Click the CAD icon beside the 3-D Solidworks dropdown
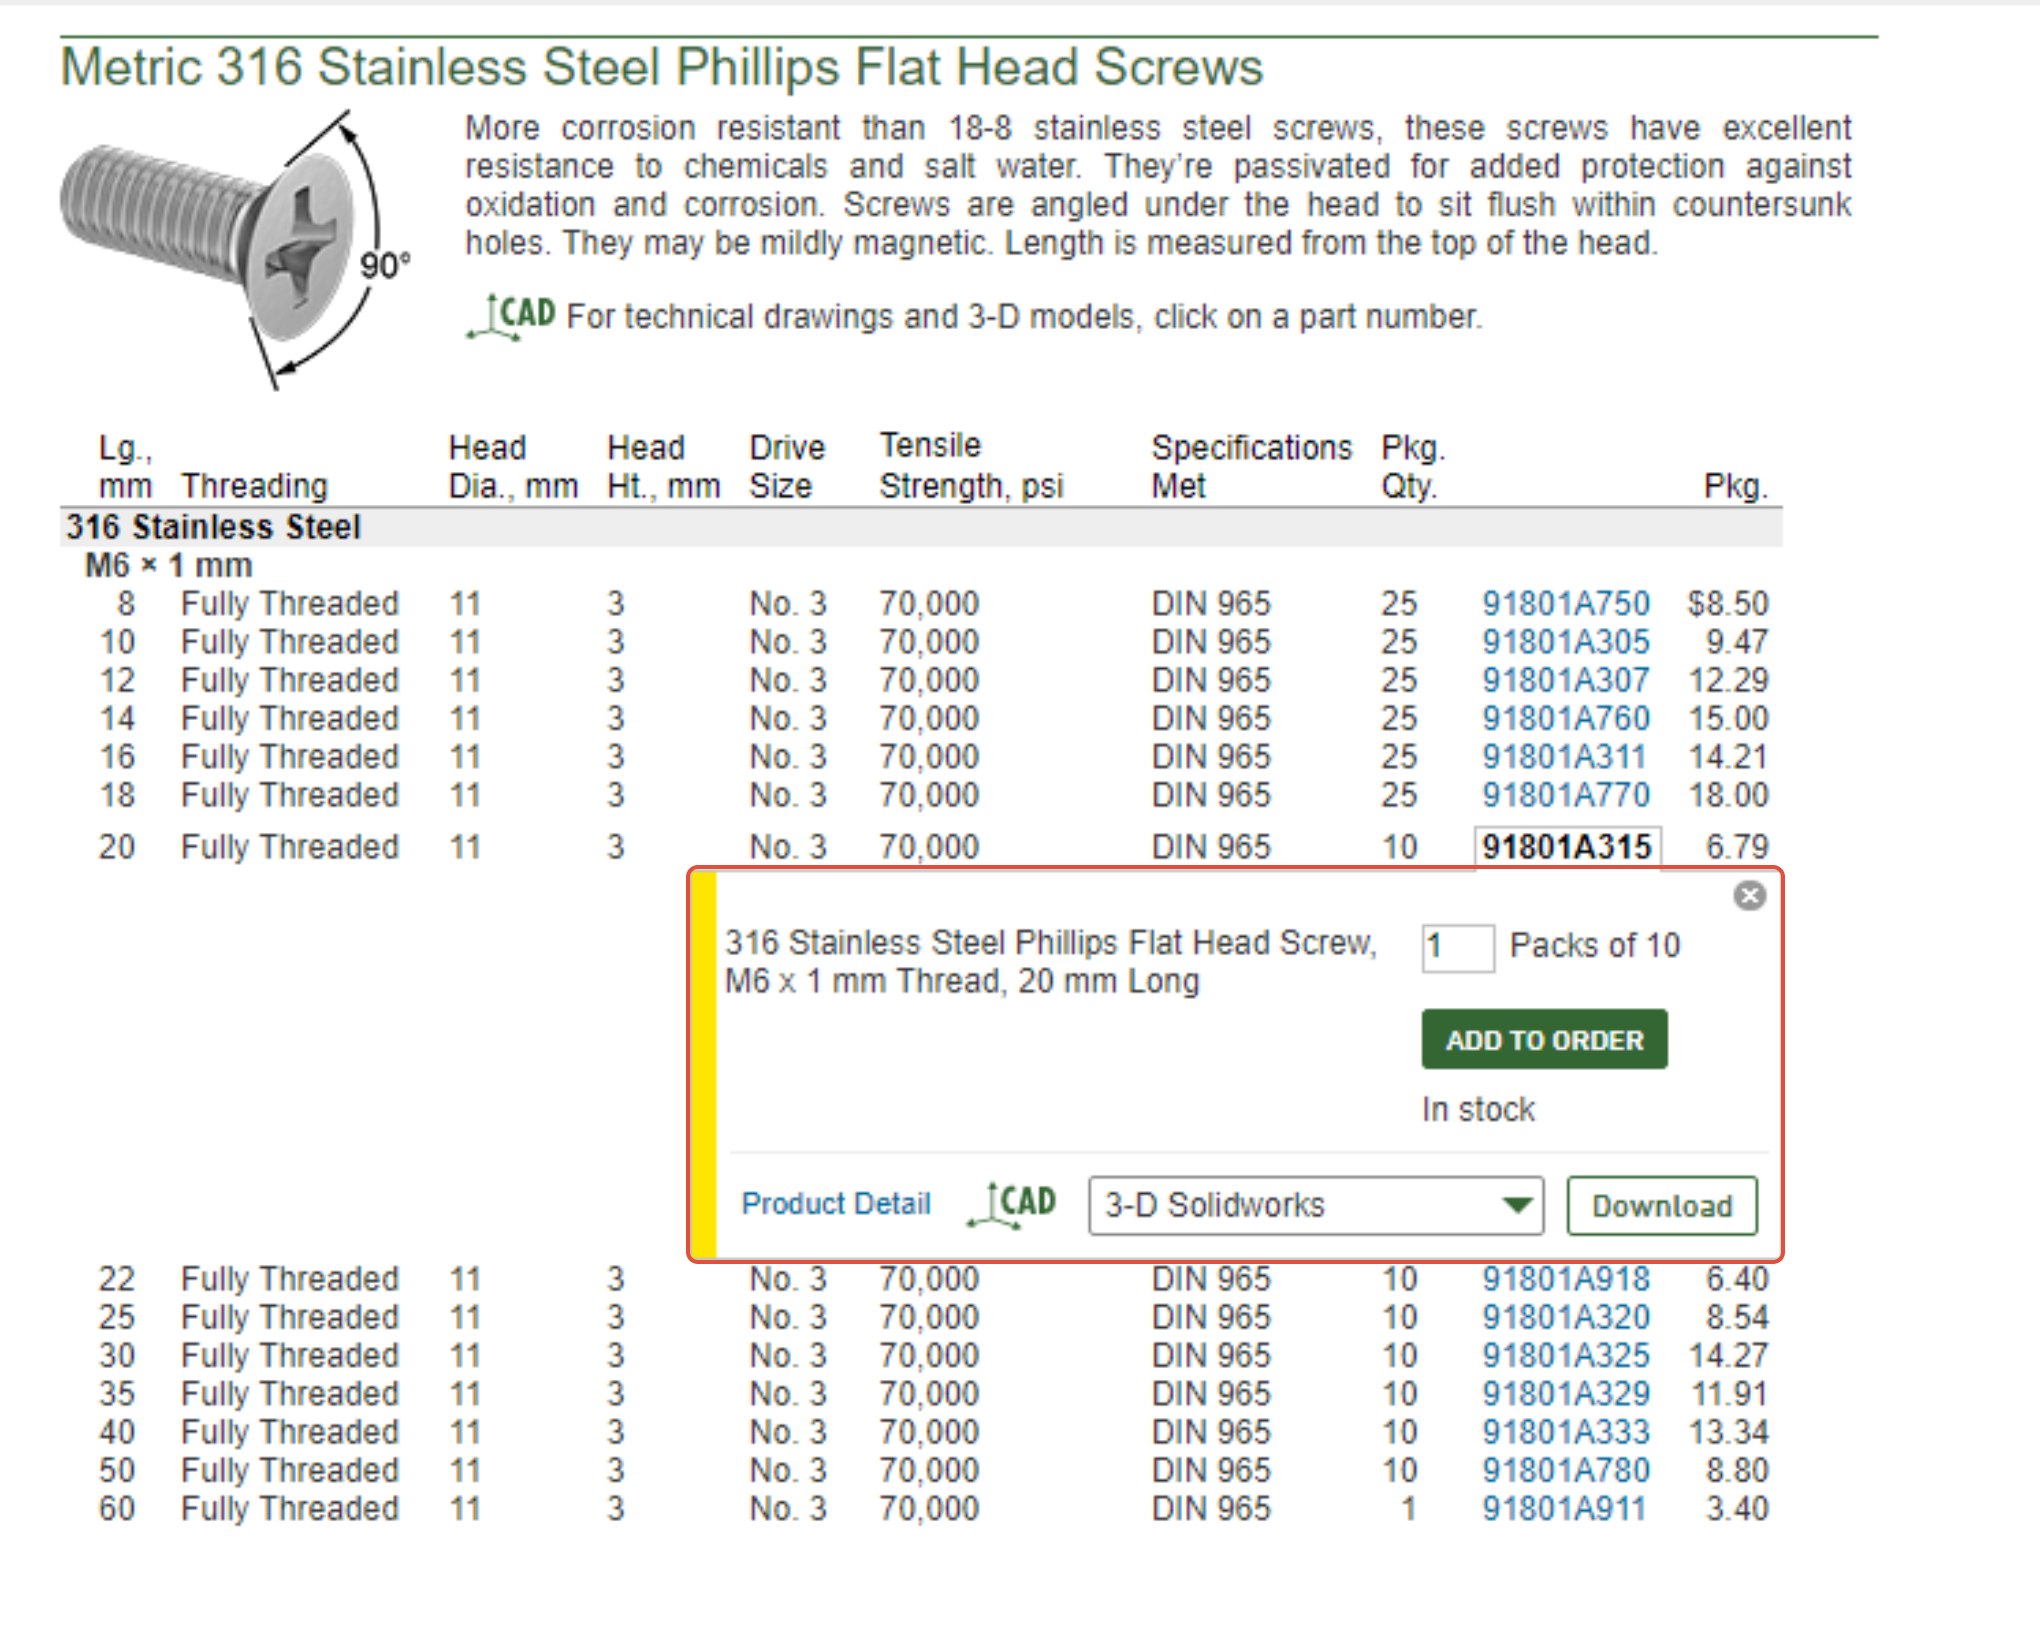The image size is (2040, 1646). 1012,1204
